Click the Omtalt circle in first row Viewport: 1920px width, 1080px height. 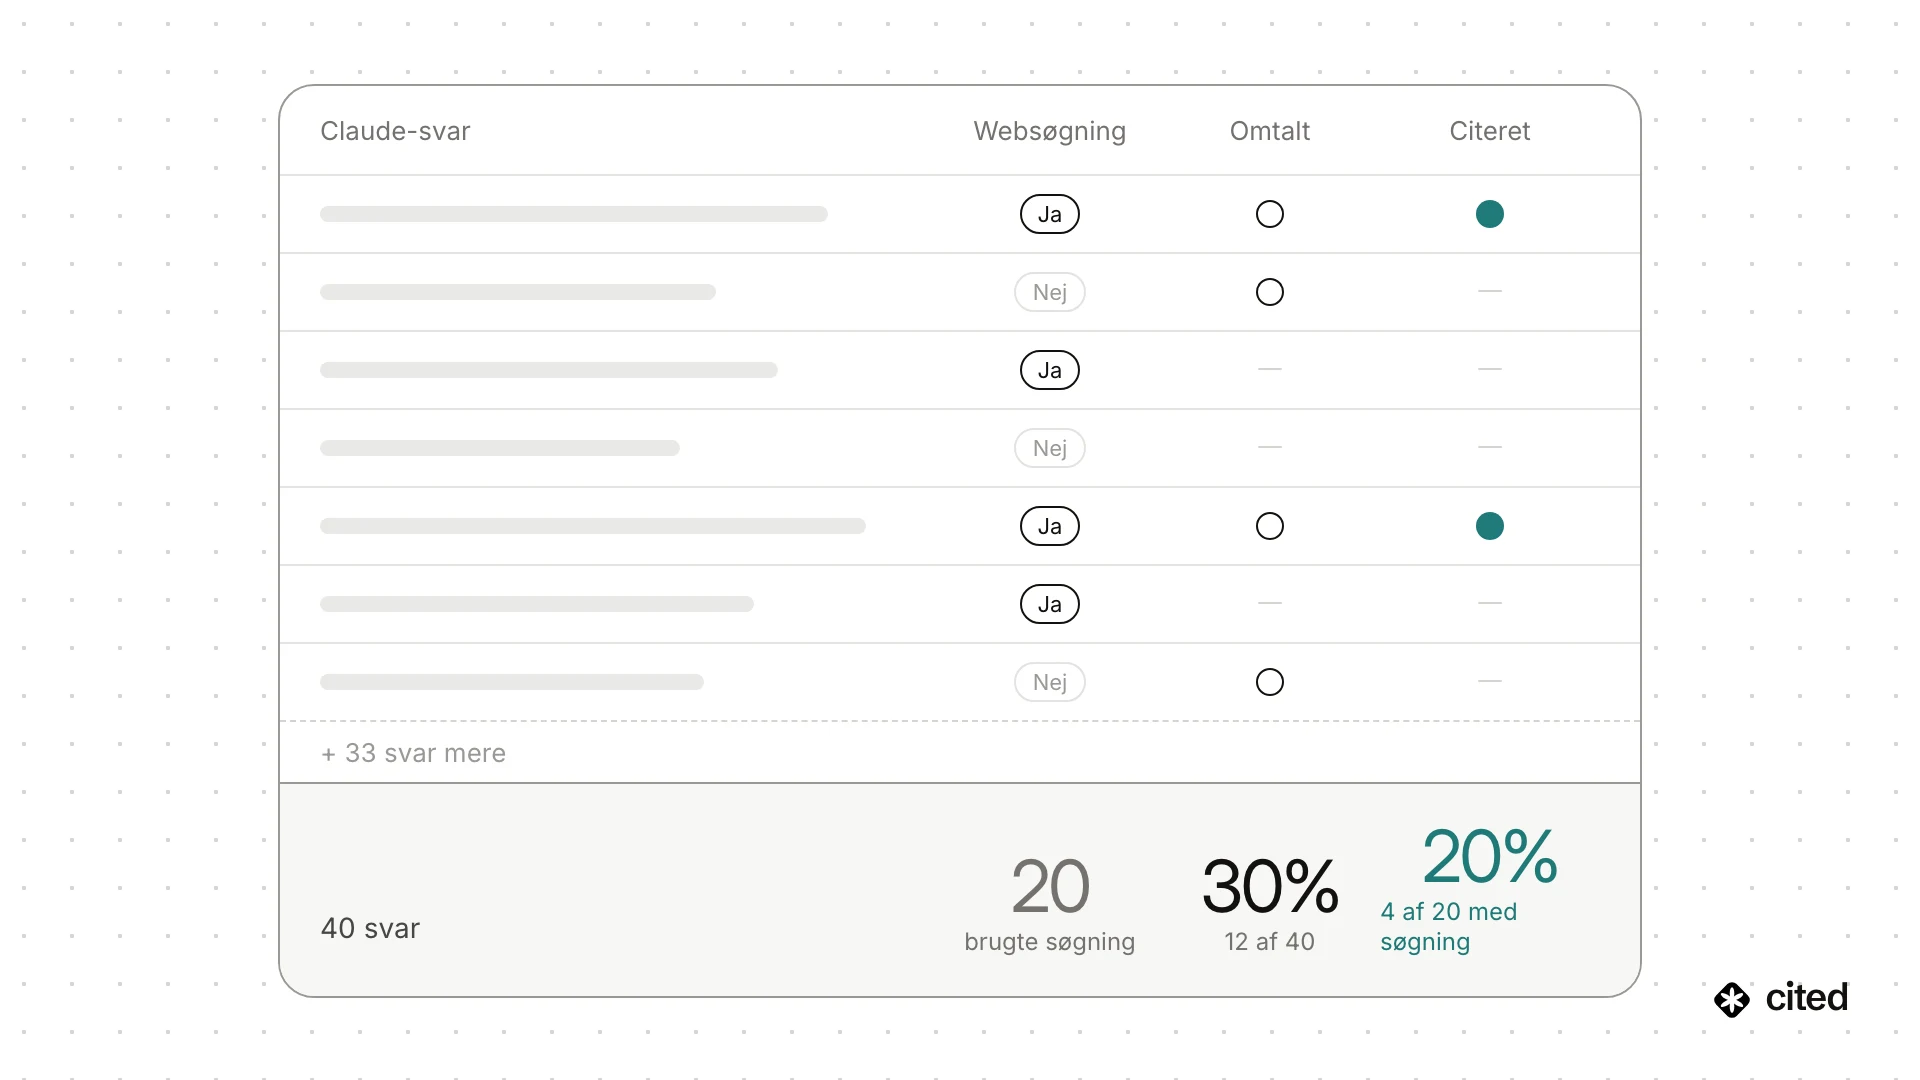point(1270,214)
